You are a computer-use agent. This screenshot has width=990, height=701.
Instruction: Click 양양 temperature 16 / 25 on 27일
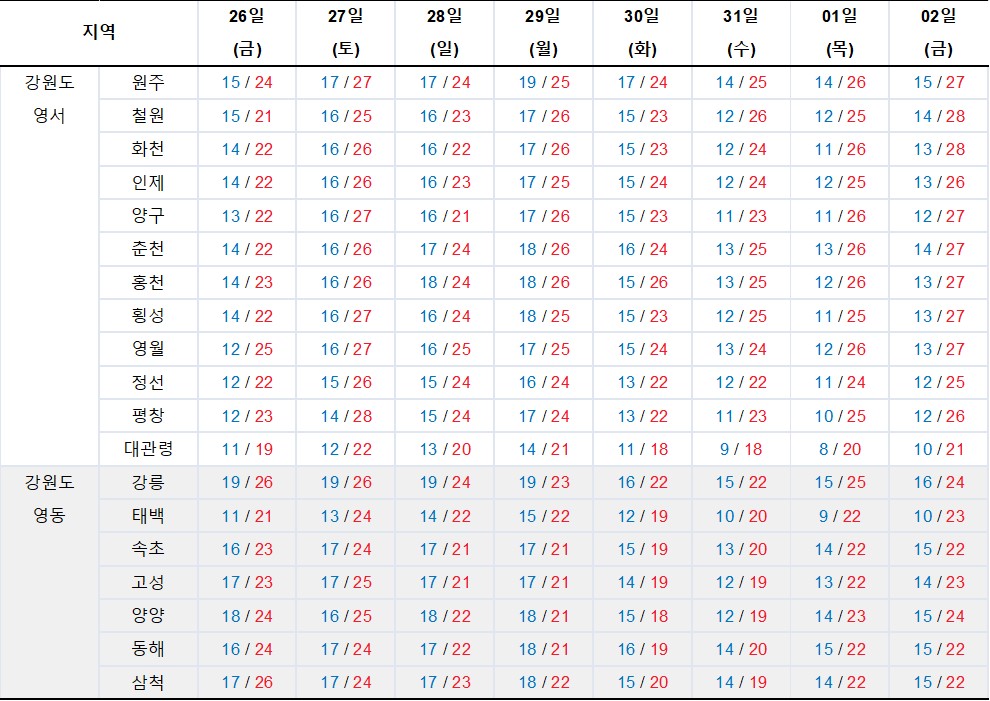[345, 616]
